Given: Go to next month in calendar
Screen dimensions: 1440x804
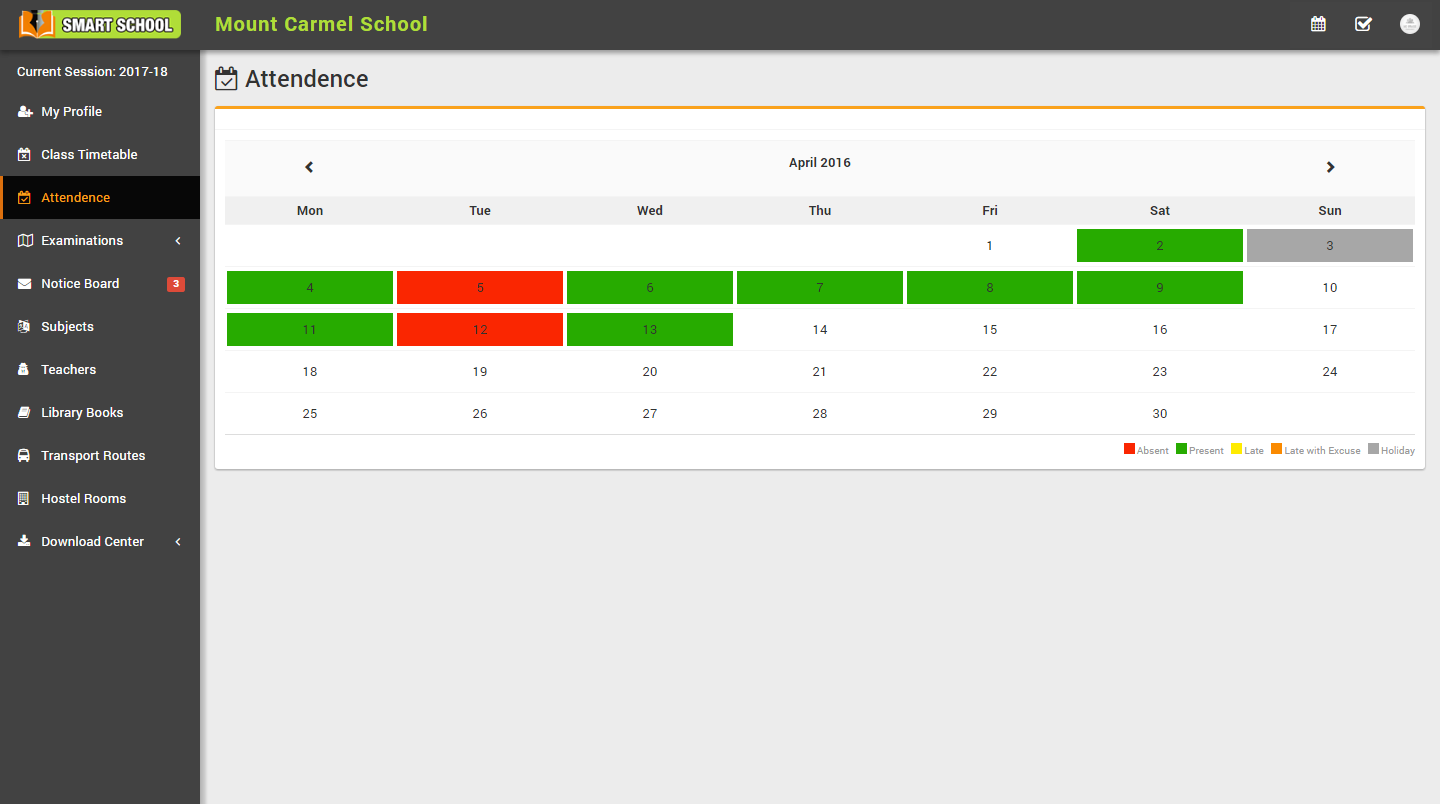Looking at the screenshot, I should [x=1330, y=167].
